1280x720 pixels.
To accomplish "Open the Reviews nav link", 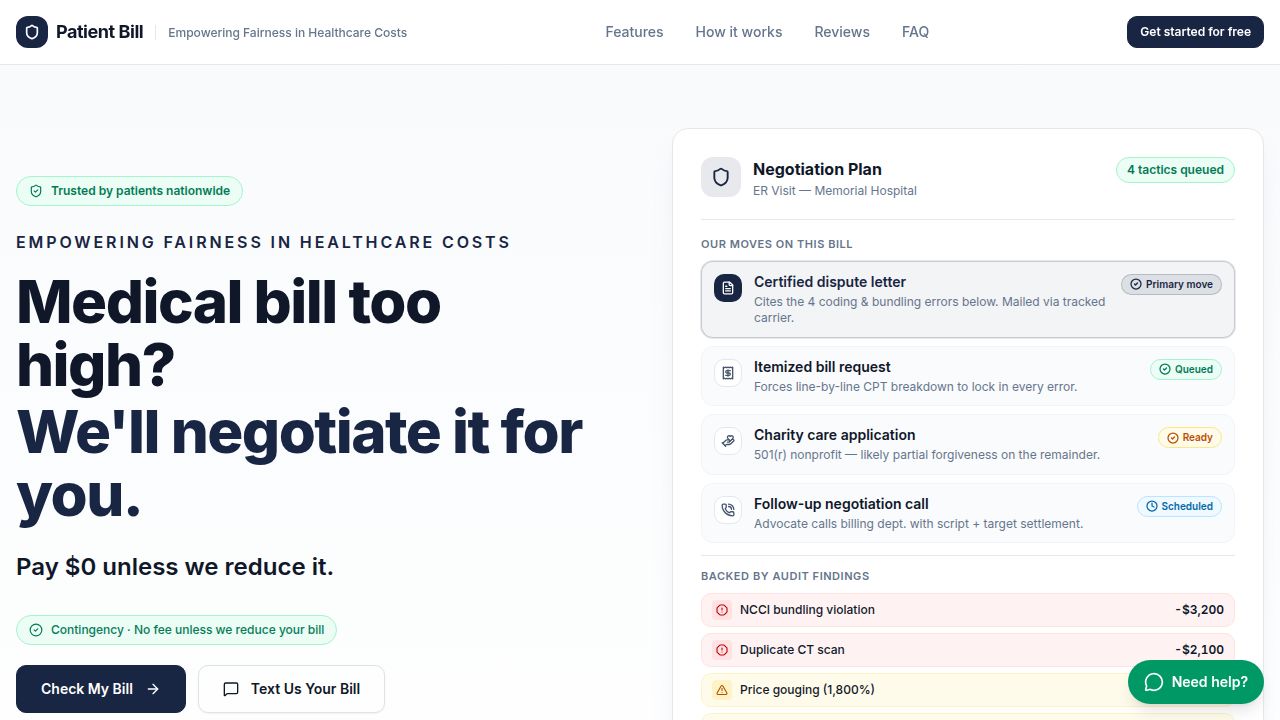I will click(x=842, y=32).
